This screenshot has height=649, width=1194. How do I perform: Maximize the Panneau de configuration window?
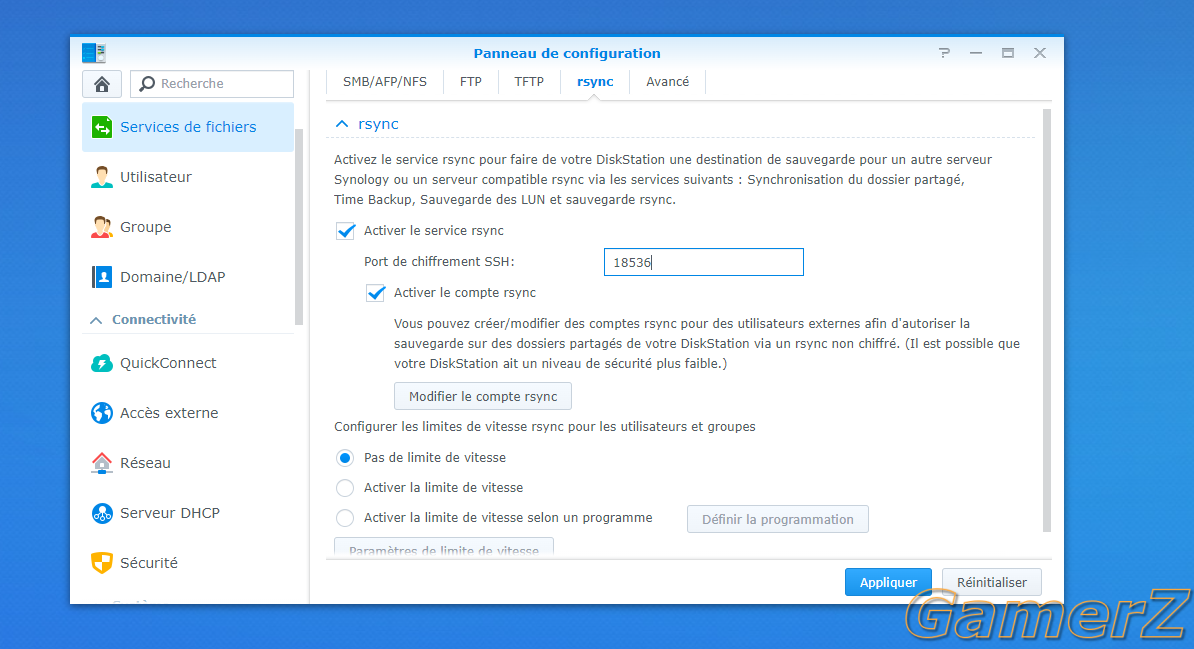click(1007, 53)
